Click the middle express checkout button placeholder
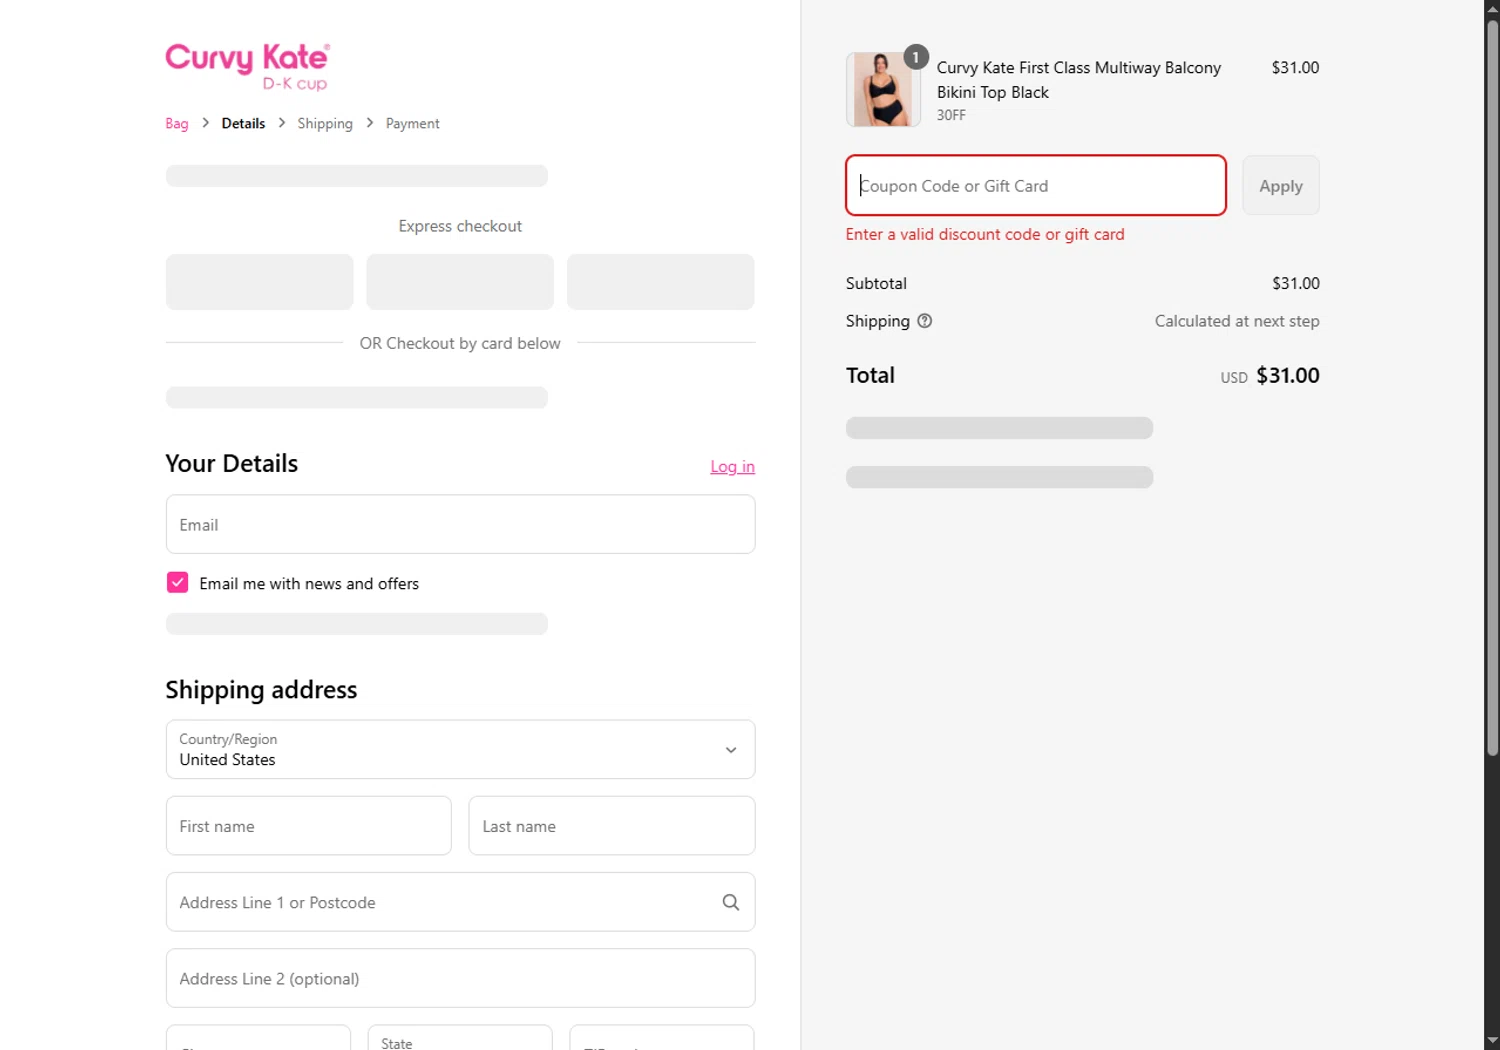1500x1050 pixels. 460,281
